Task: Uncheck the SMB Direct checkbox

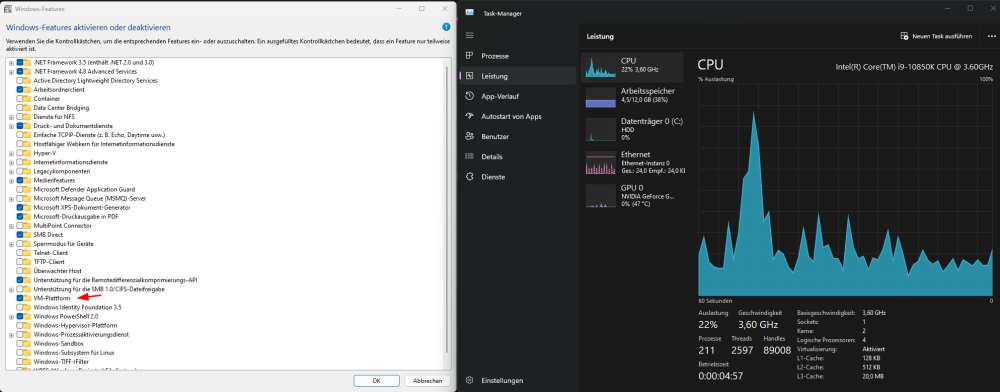Action: click(x=20, y=235)
